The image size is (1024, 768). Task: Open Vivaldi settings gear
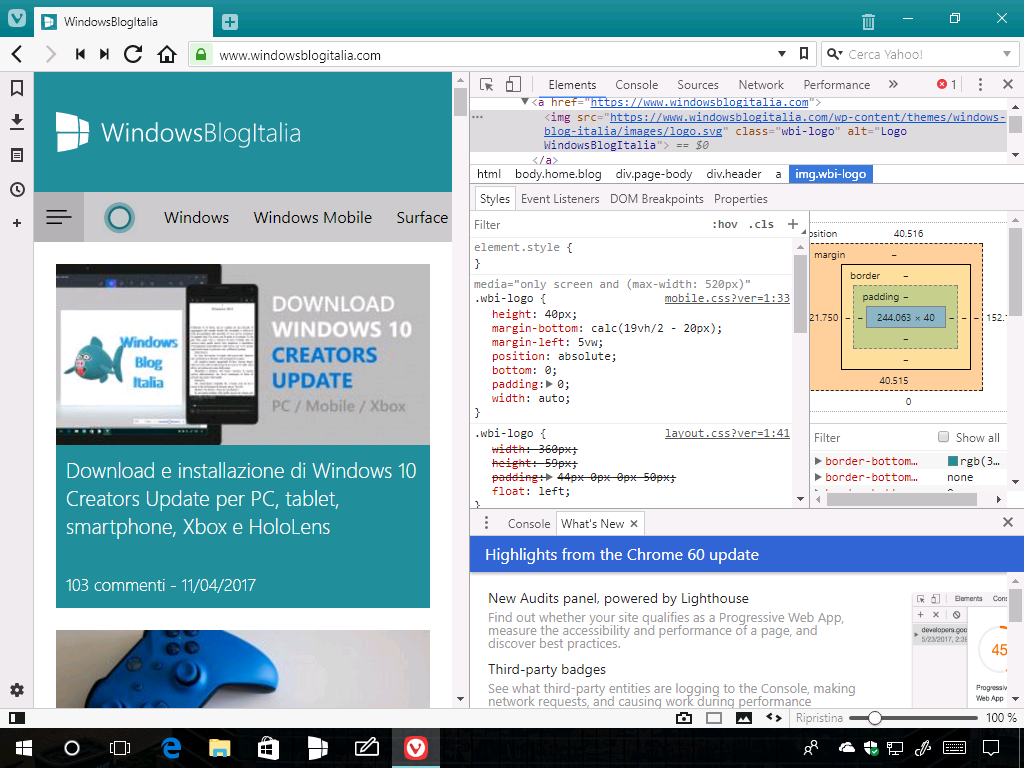17,690
